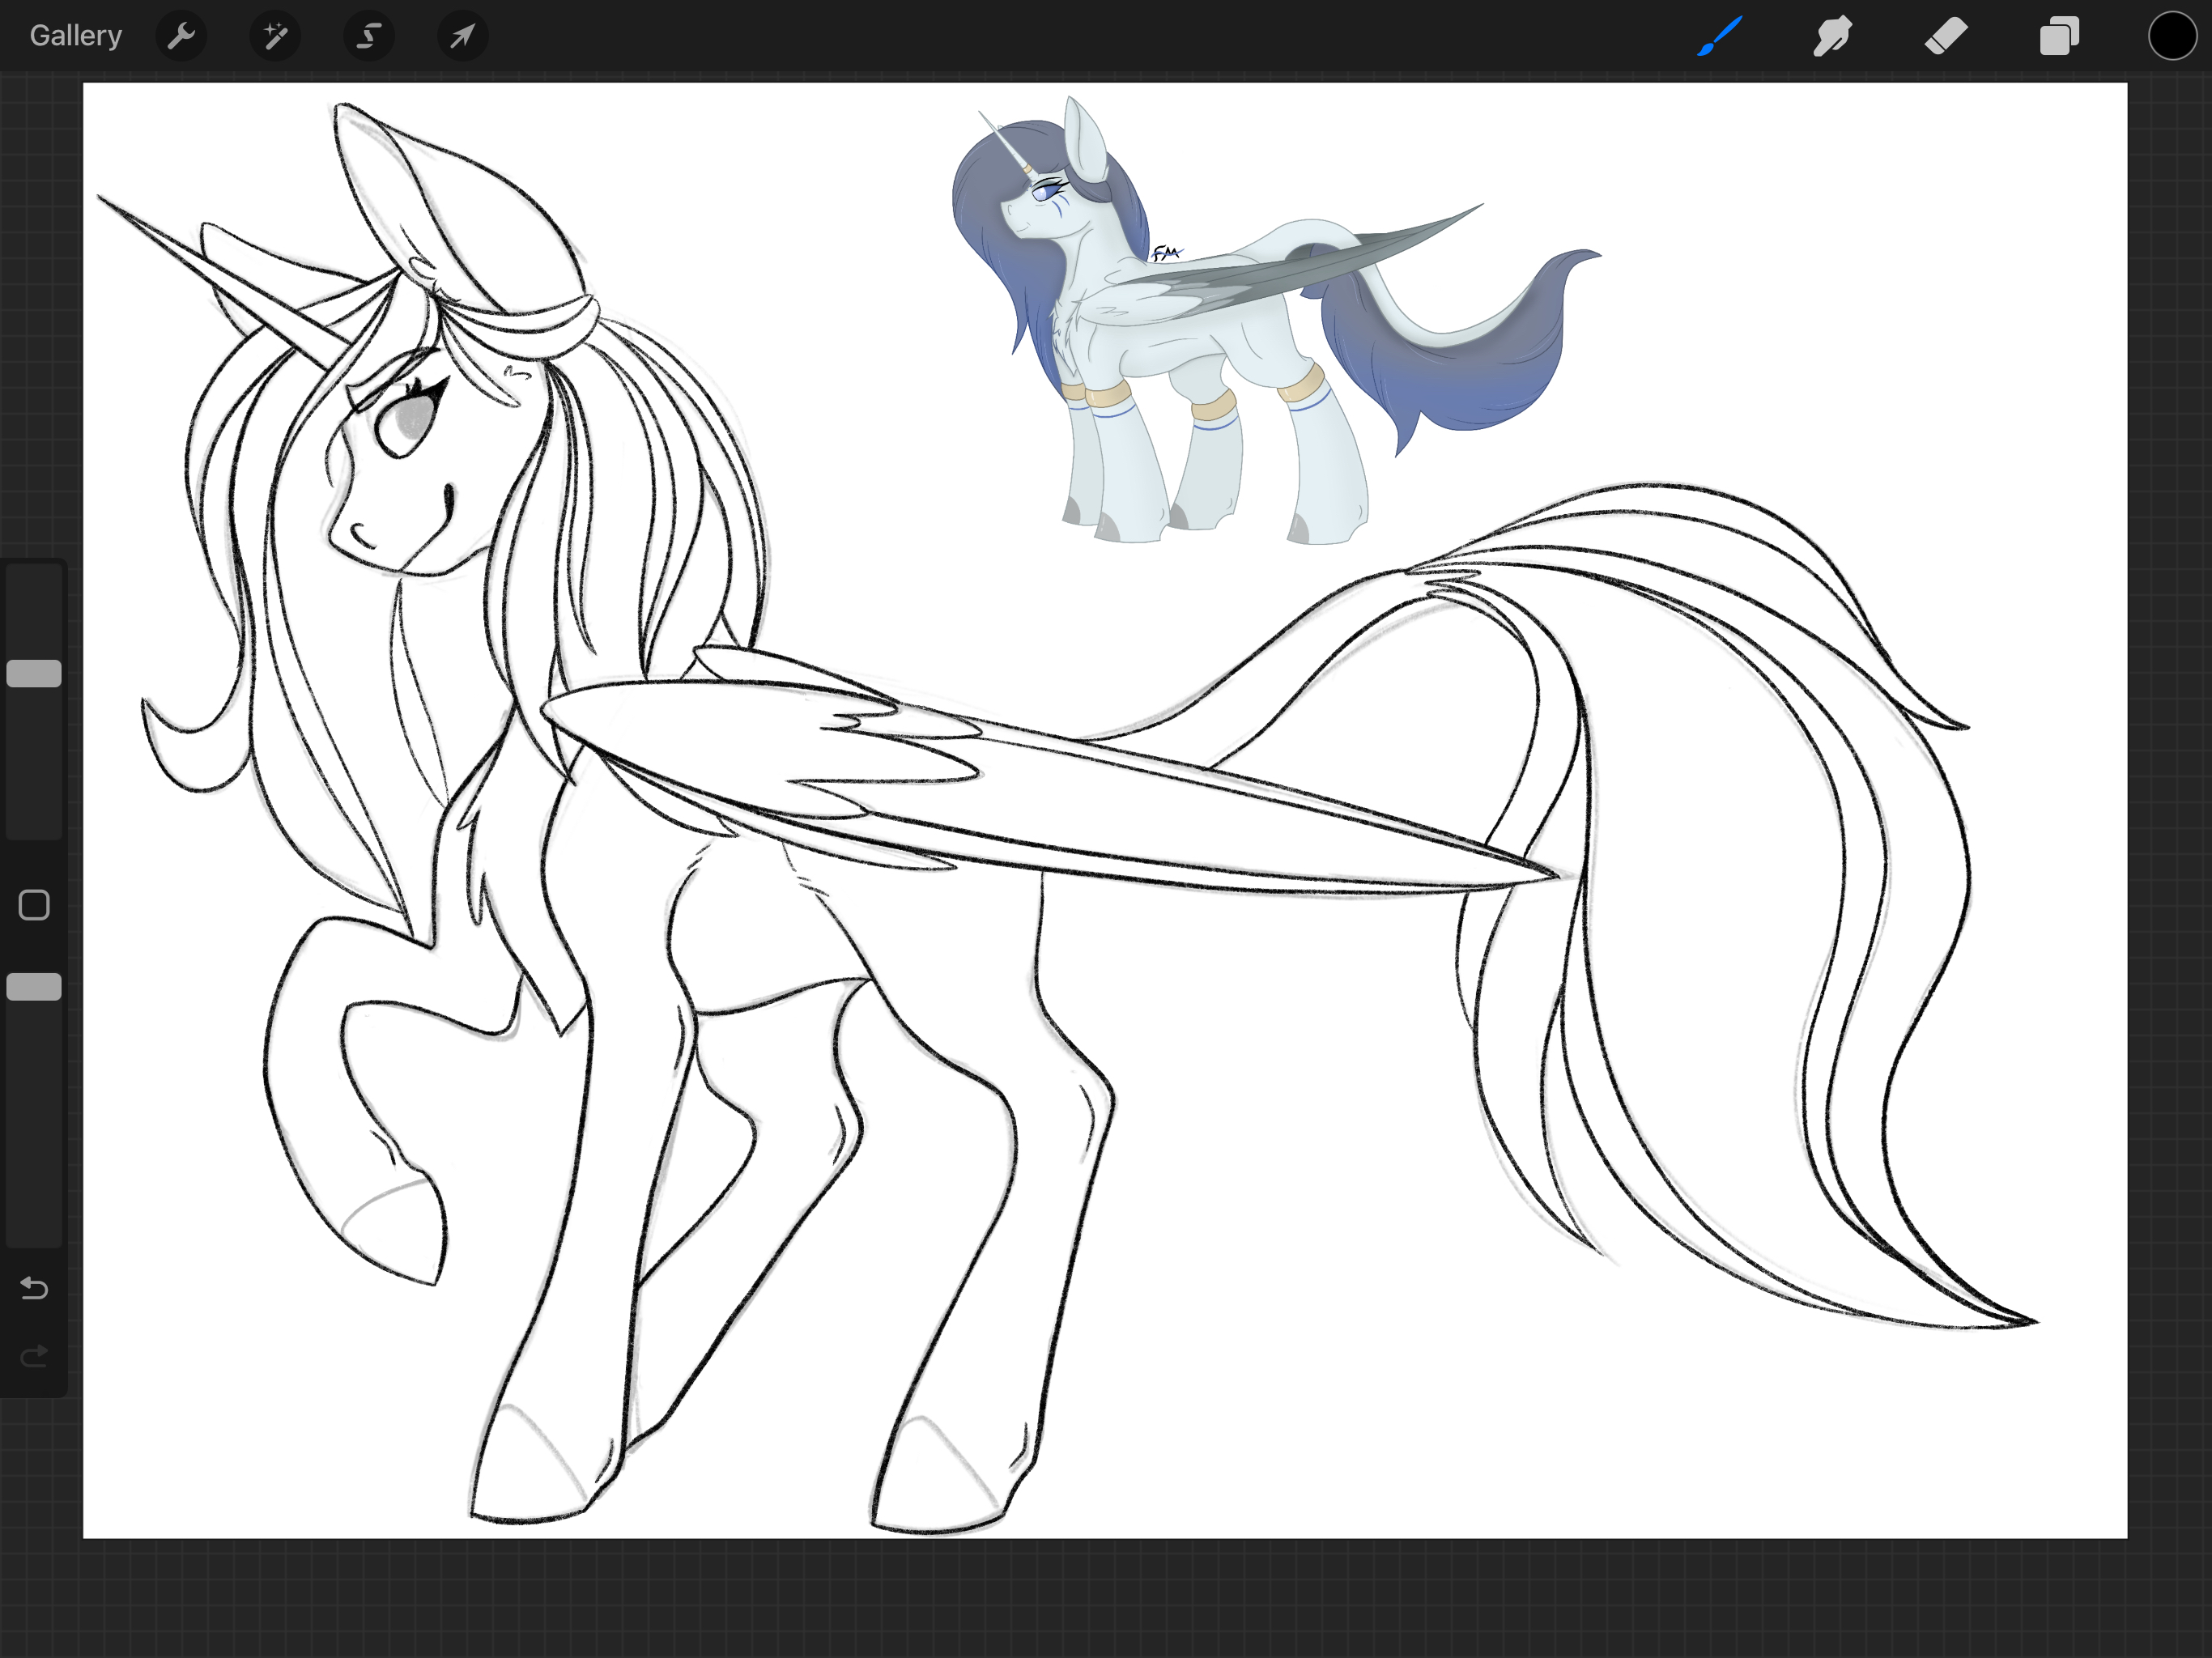Screen dimensions: 2212x1658
Task: Open the Adjustments magic wand menu
Action: click(x=275, y=36)
